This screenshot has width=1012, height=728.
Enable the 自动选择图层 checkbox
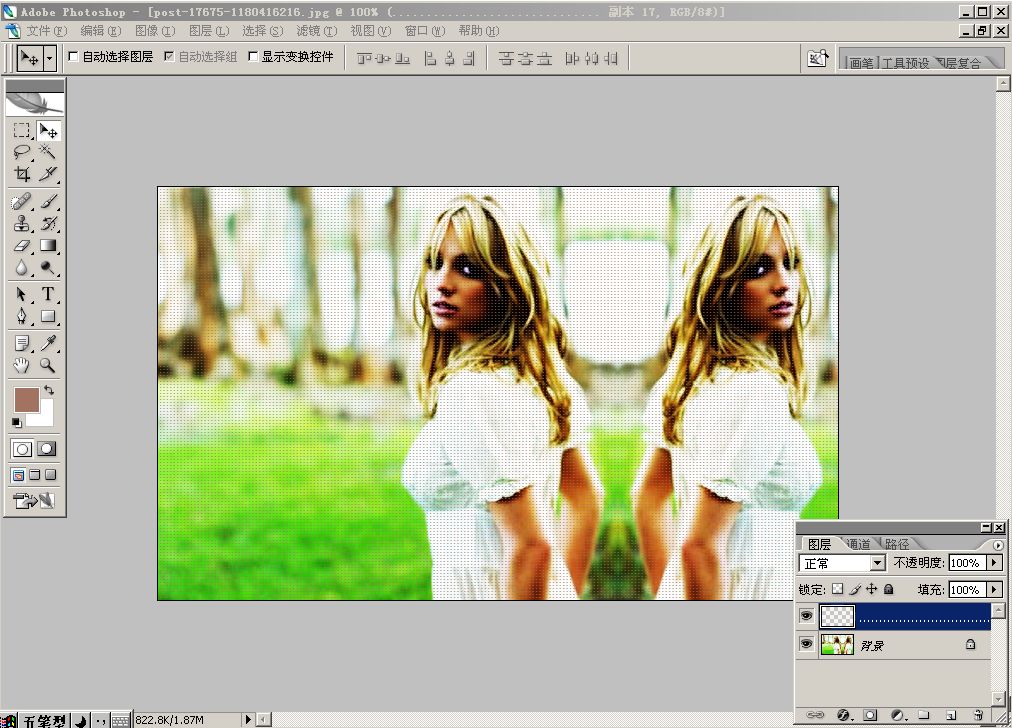pos(73,57)
